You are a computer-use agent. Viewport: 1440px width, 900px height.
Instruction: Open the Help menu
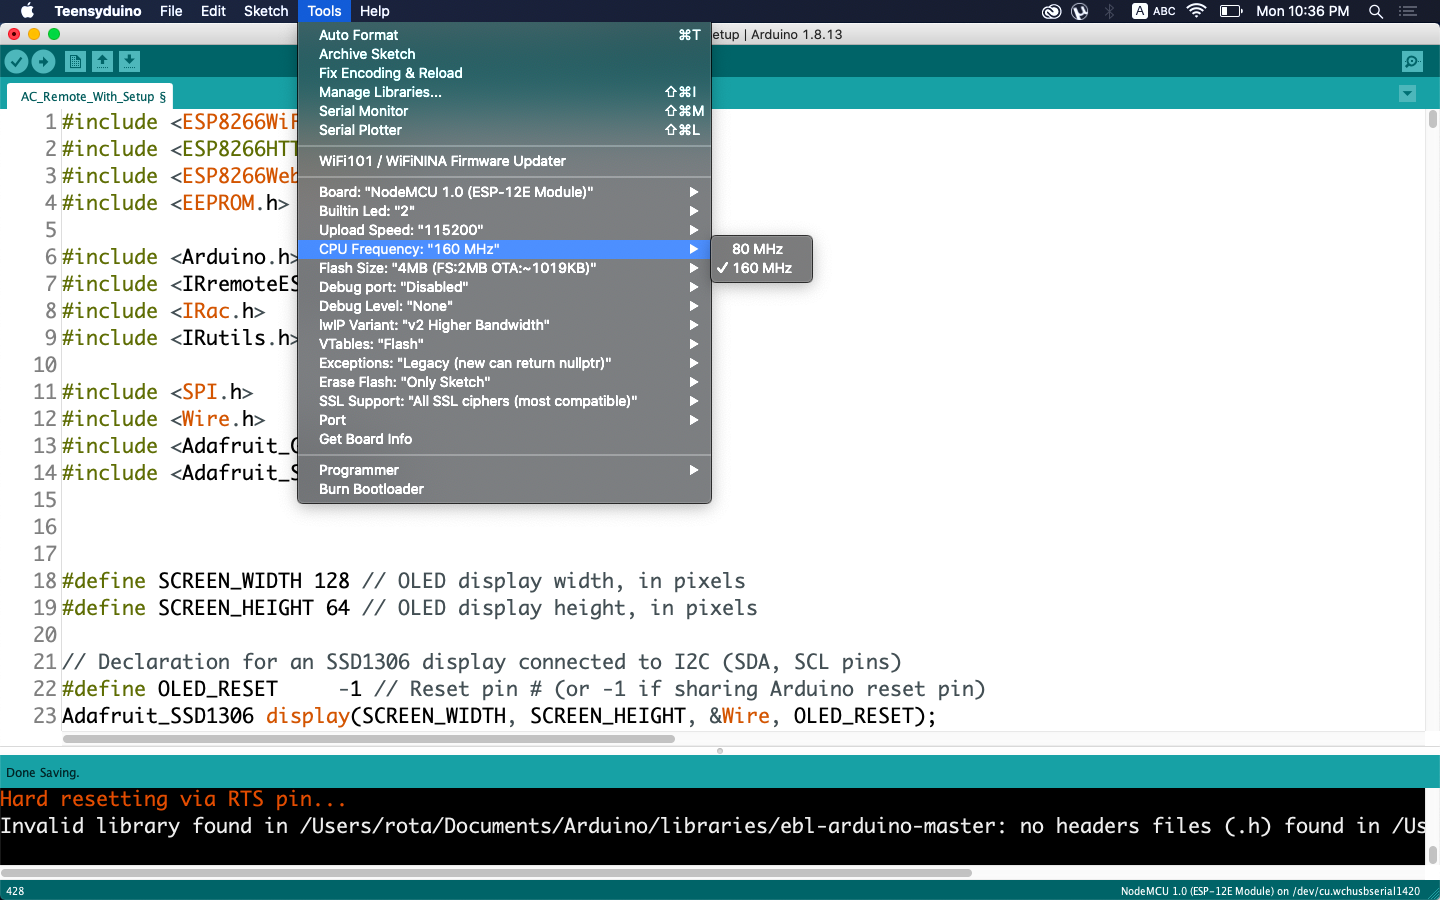click(x=375, y=11)
